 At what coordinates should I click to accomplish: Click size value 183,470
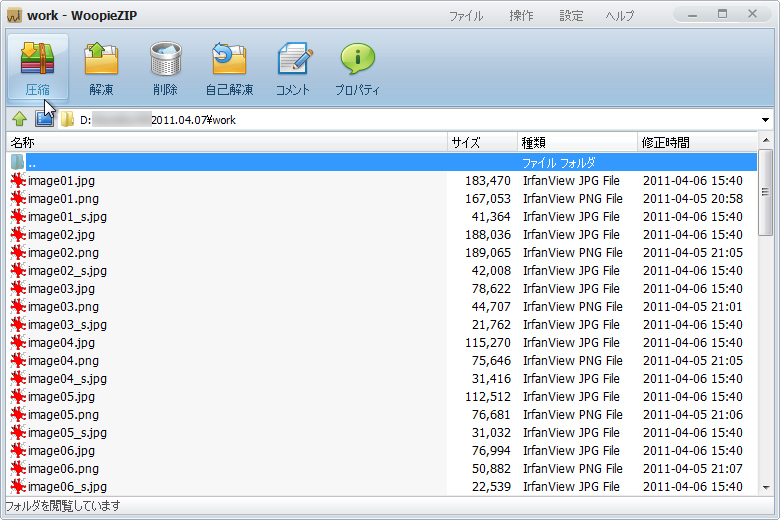488,181
